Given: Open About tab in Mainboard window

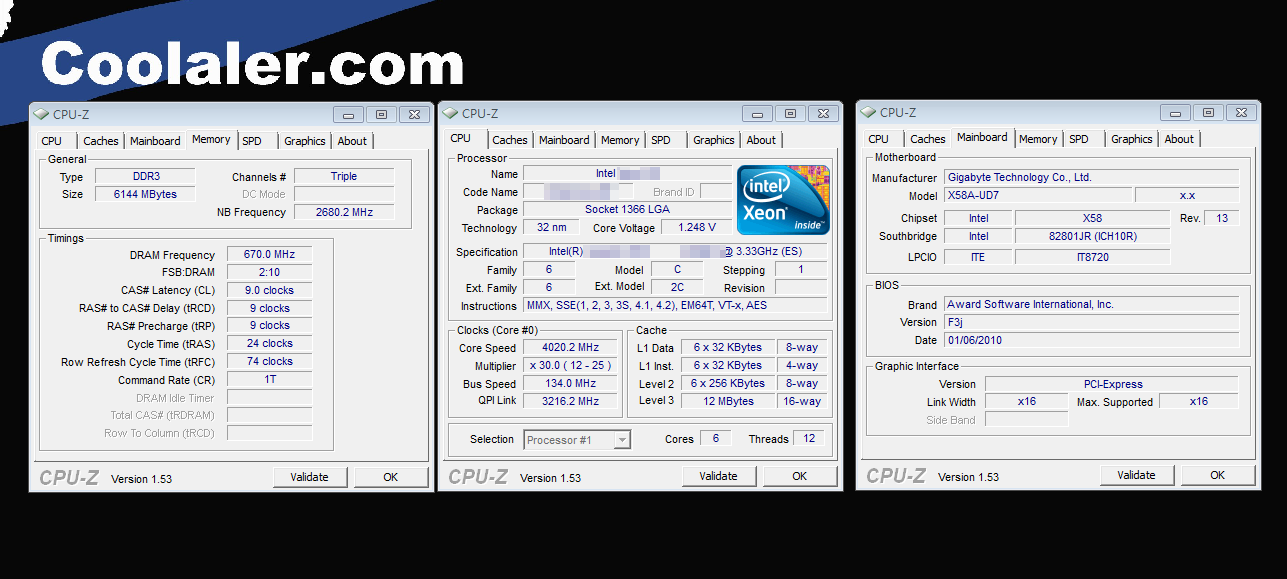Looking at the screenshot, I should (1179, 139).
